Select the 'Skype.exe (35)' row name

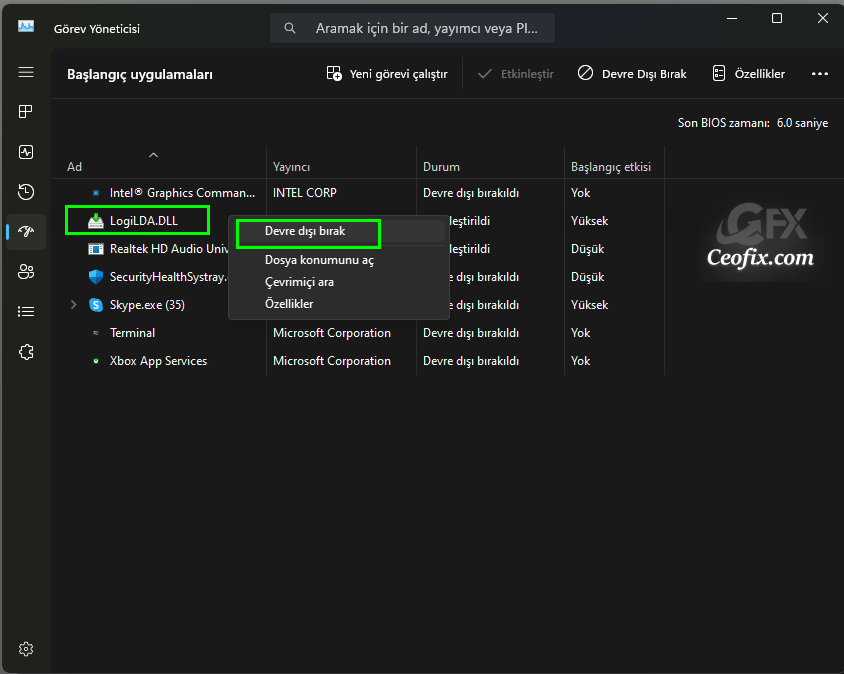coord(147,305)
